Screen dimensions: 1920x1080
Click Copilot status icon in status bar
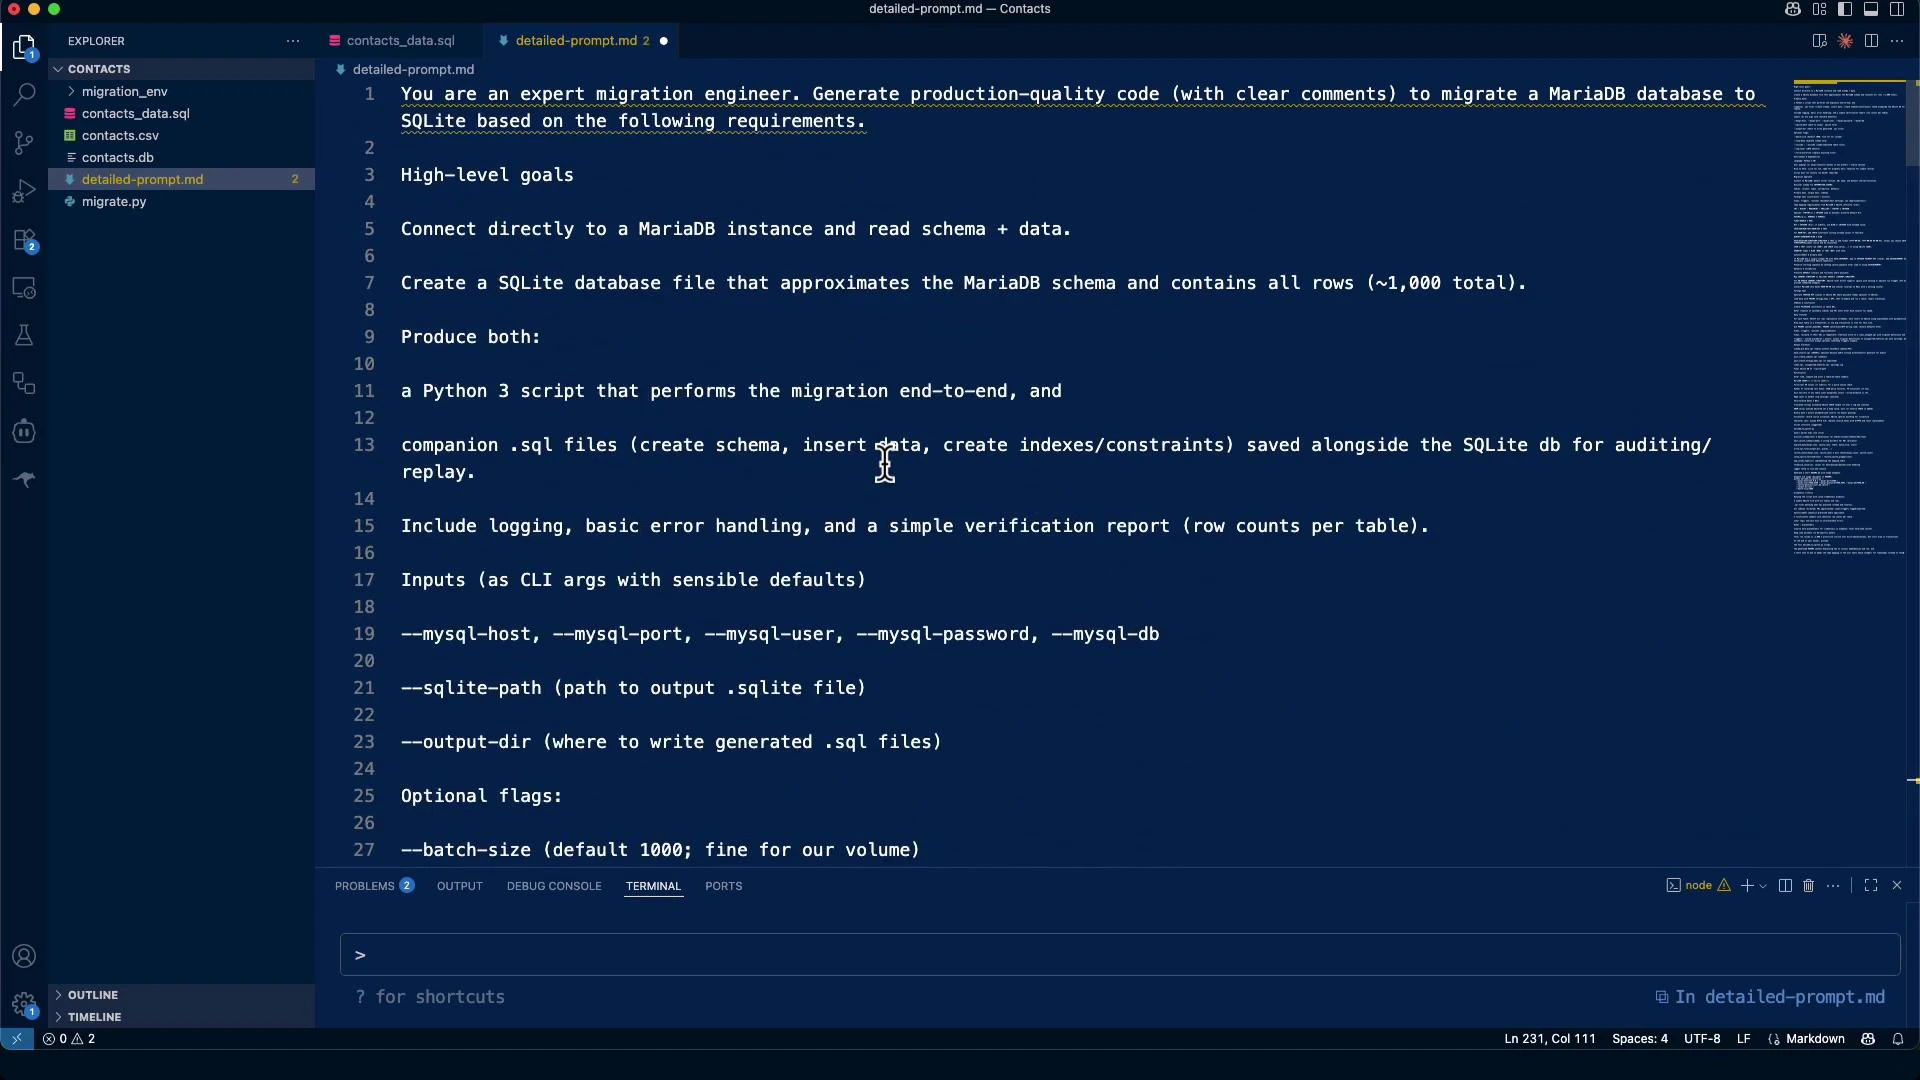click(x=1868, y=1039)
